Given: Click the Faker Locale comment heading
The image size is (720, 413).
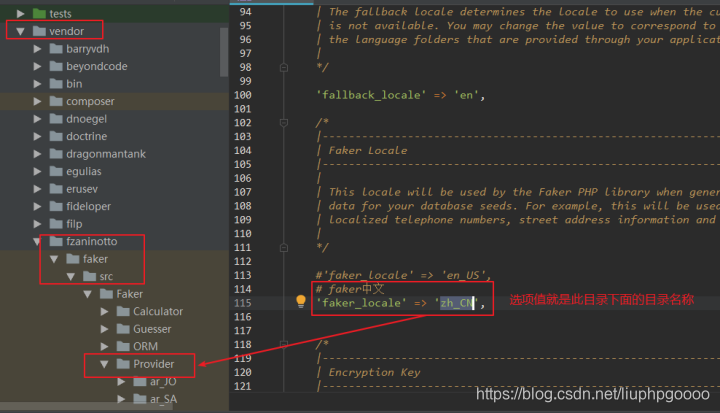Looking at the screenshot, I should click(x=368, y=151).
